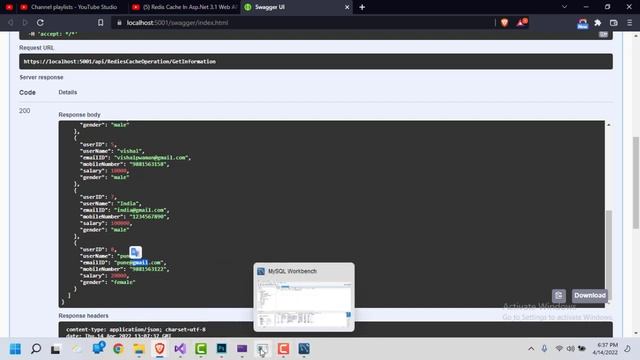Open the volume tray icon

point(571,349)
